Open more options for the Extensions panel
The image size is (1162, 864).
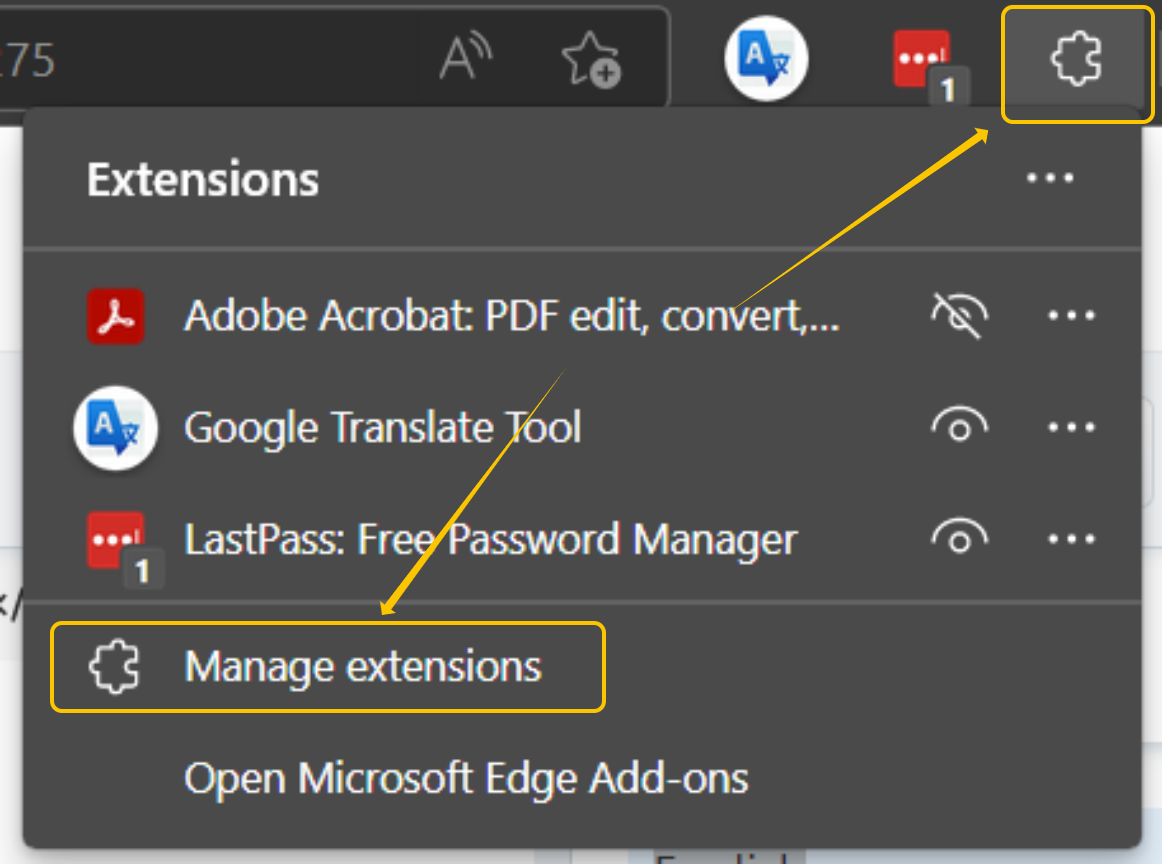coord(1049,178)
